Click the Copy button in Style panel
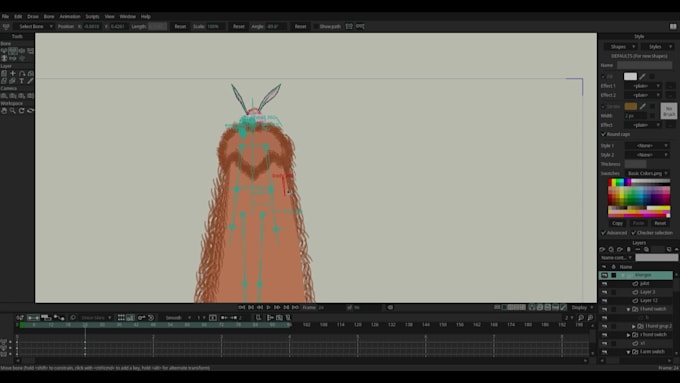Screen dimensions: 680x383 618,223
